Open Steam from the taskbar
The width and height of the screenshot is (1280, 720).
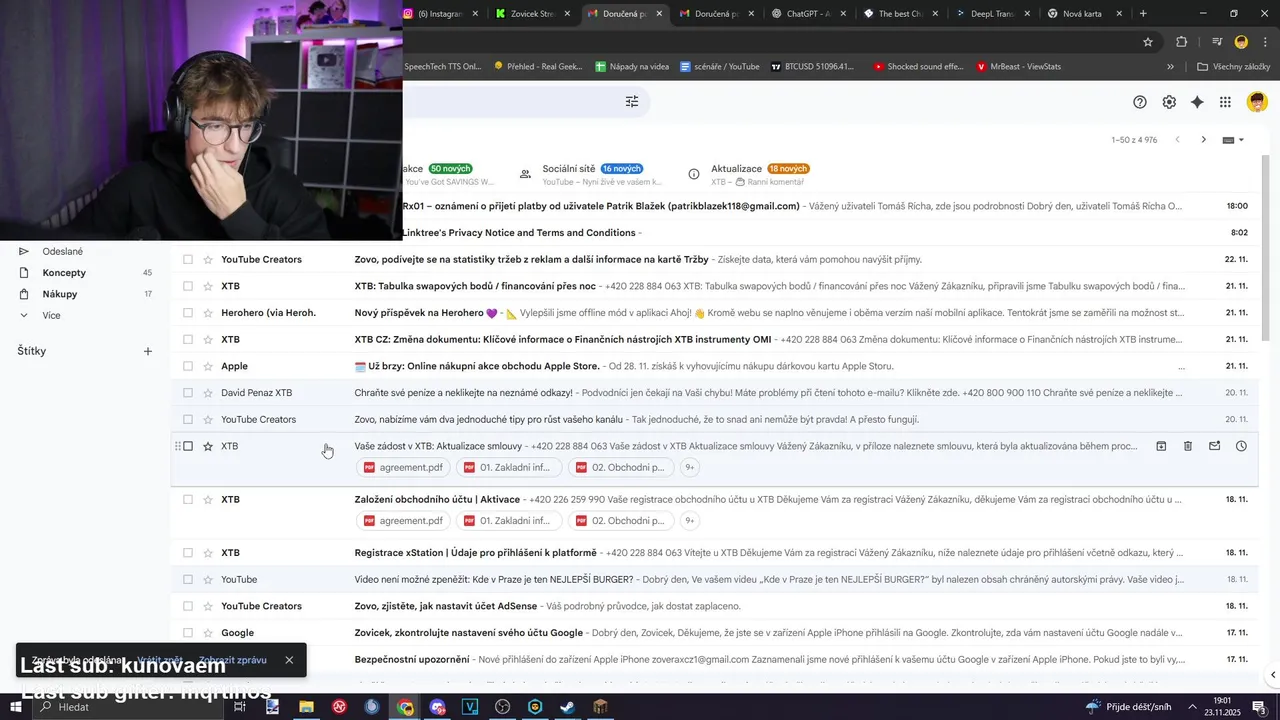(x=567, y=707)
